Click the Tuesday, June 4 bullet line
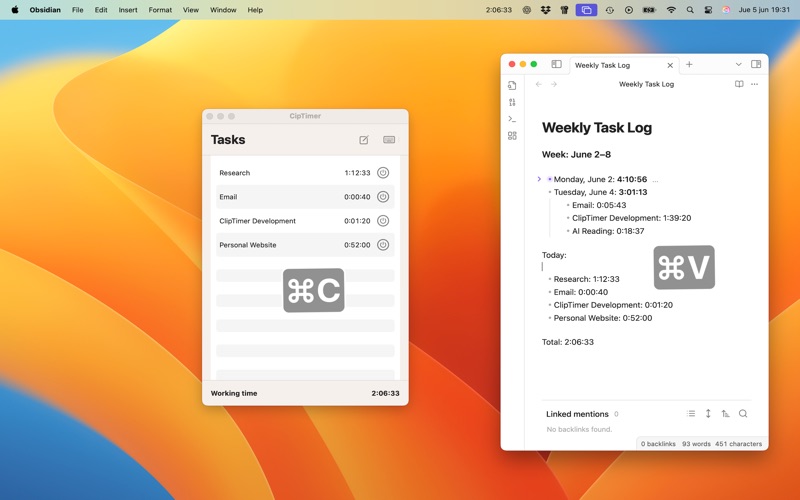This screenshot has width=800, height=500. click(601, 192)
